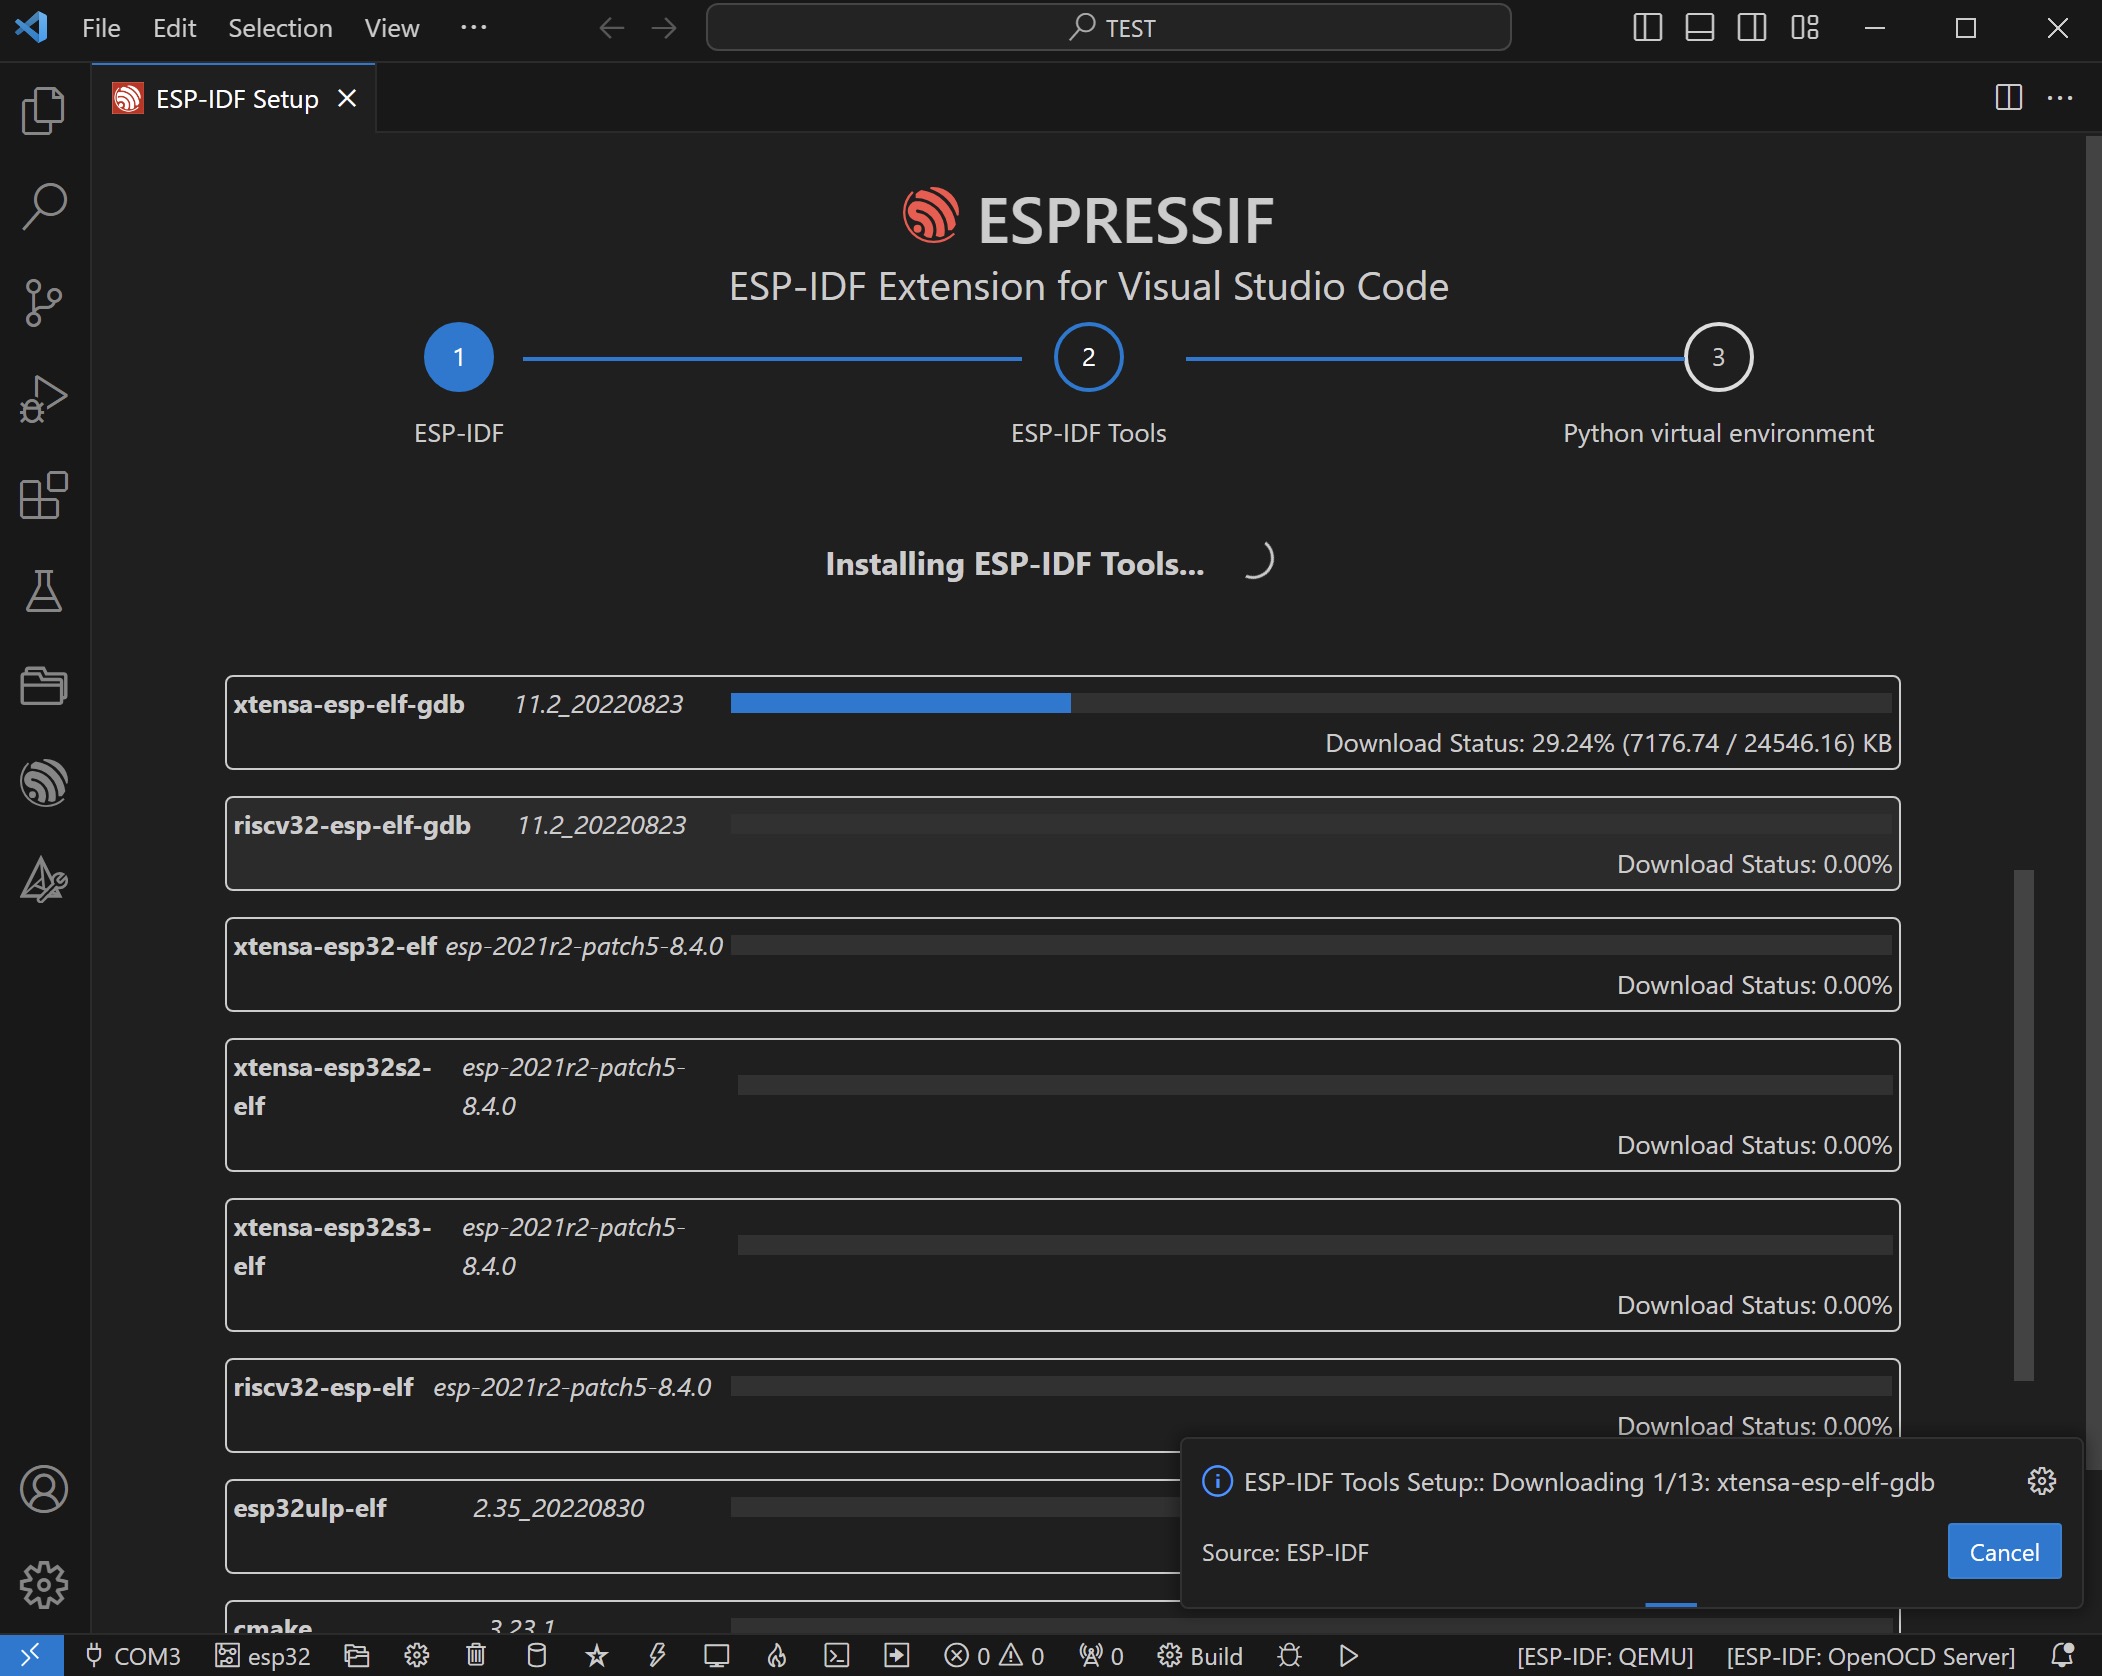Screen dimensions: 2102x1676
Task: Click the Flash device lightning icon
Action: coord(657,1656)
